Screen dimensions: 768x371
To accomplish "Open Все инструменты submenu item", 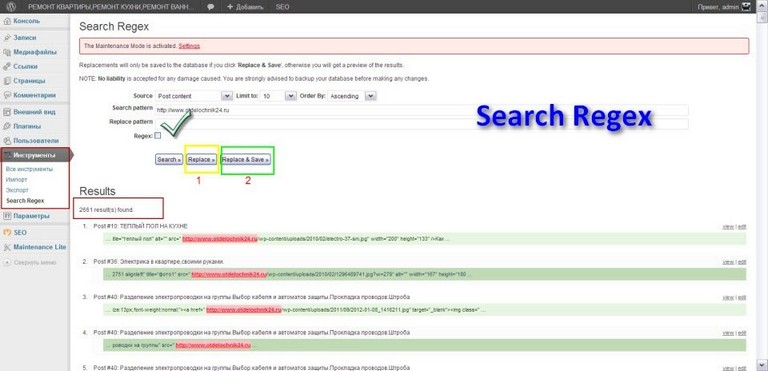I will click(x=29, y=169).
